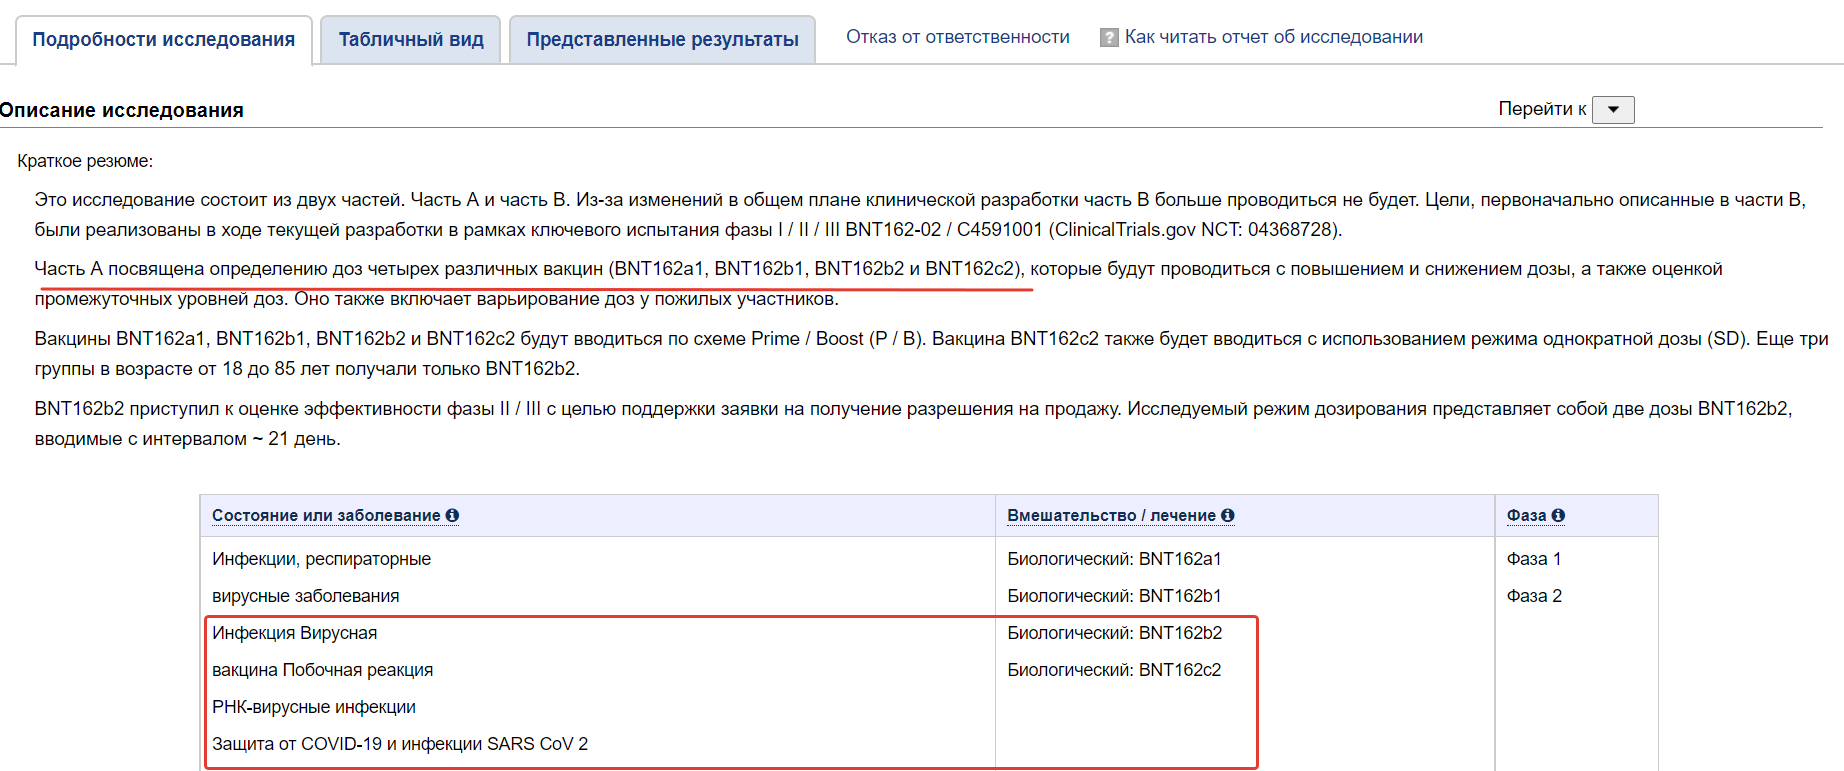
Task: Click info icon next to Состояние или заболевание
Action: click(452, 515)
